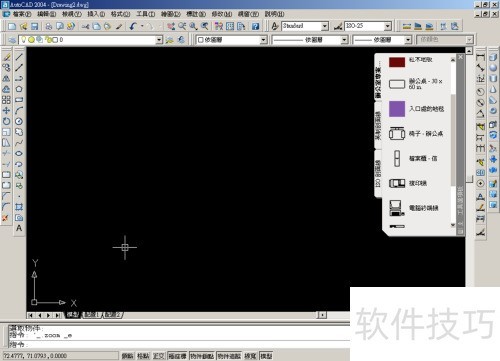
Task: Select the Rectangle draw tool
Action: 19,100
